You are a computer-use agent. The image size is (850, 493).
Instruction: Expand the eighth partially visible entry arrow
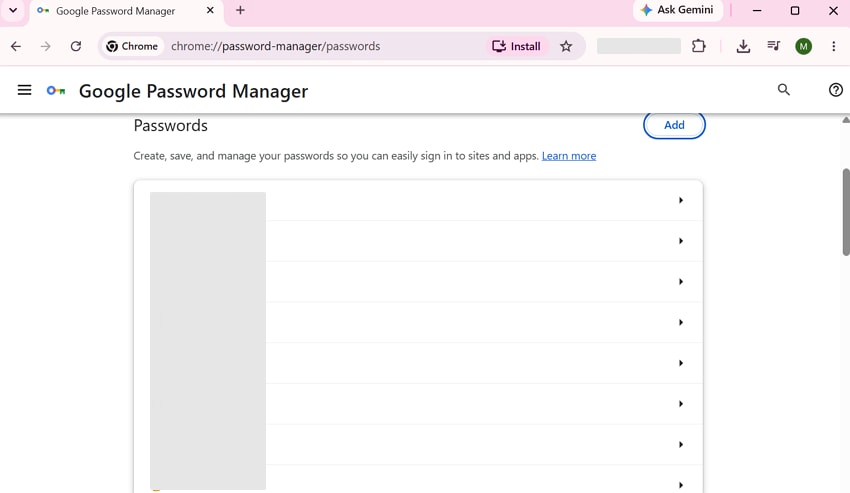(681, 485)
